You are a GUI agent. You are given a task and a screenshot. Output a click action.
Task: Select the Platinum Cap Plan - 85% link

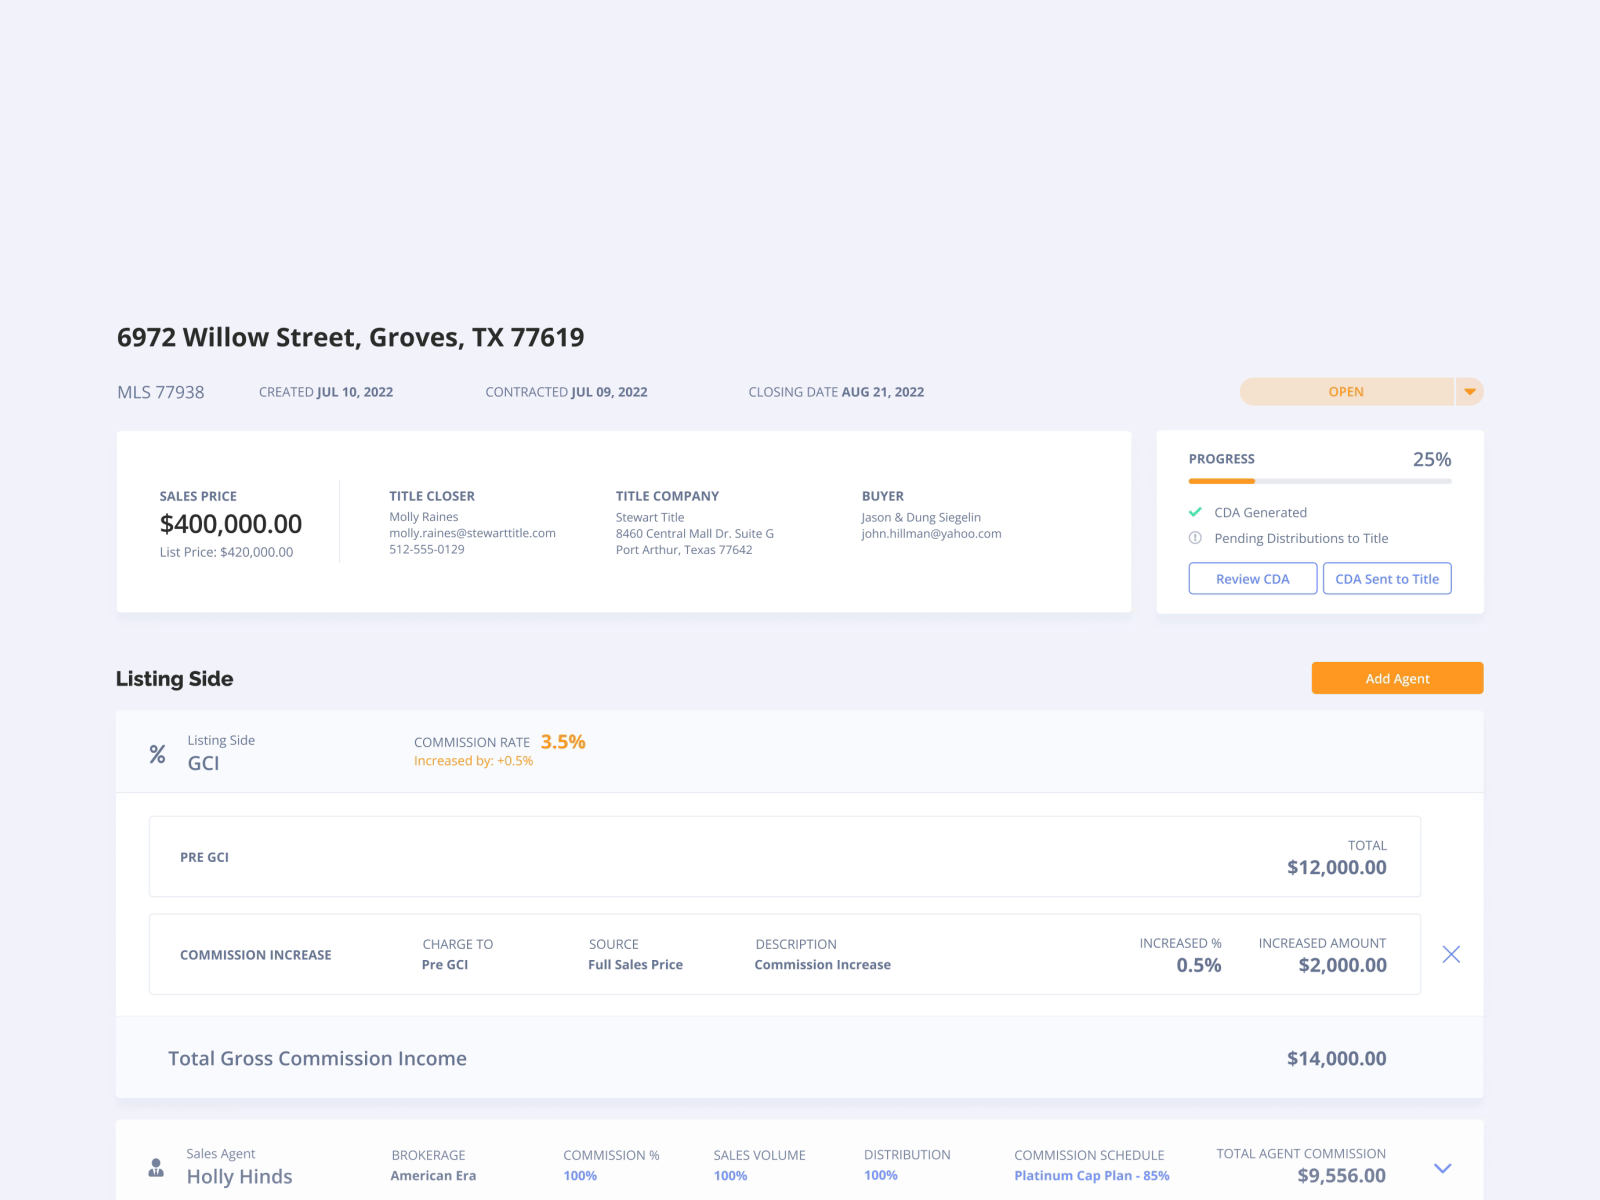[x=1091, y=1175]
